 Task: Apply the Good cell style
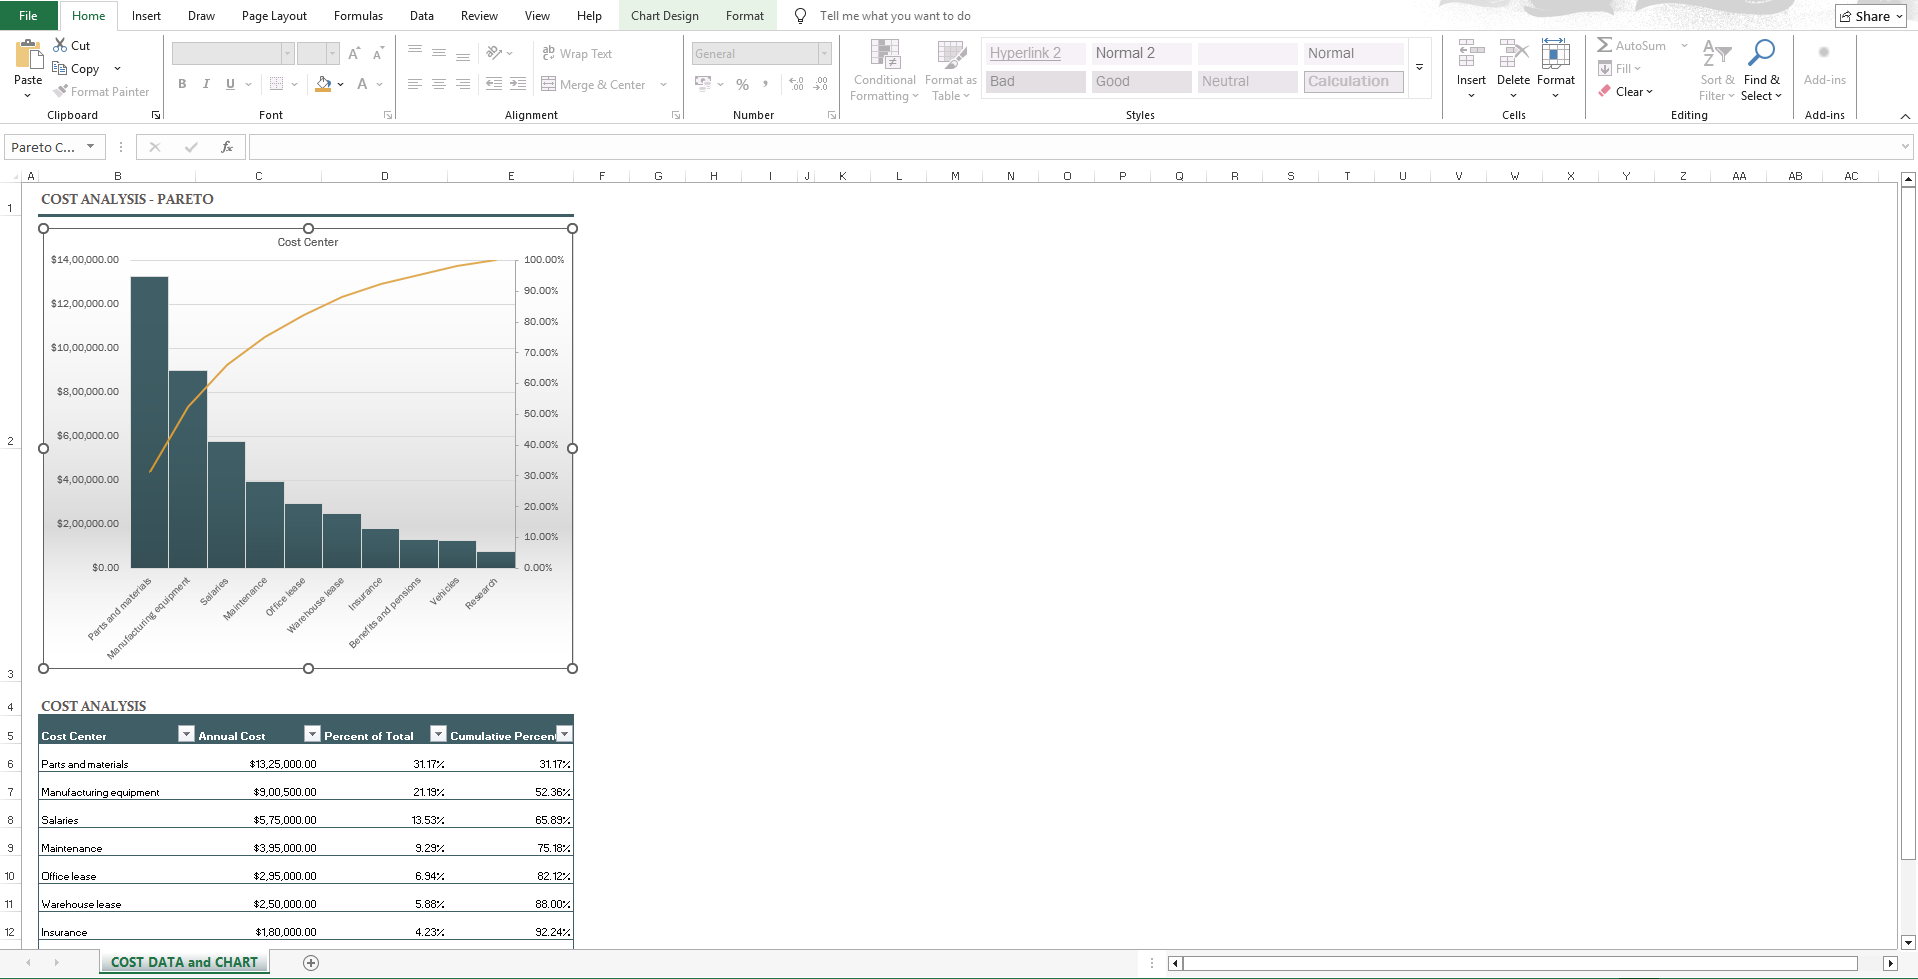(1141, 81)
